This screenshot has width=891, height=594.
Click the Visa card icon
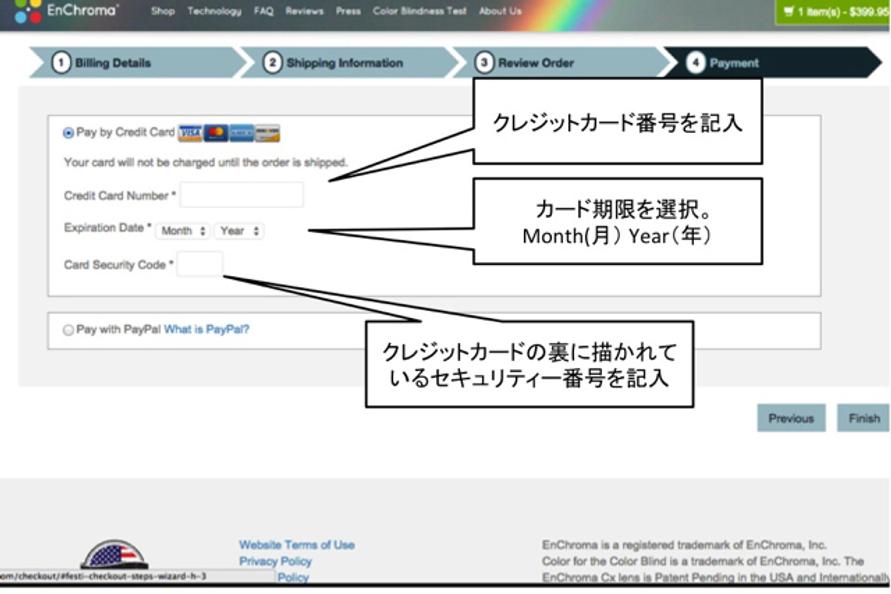point(190,133)
